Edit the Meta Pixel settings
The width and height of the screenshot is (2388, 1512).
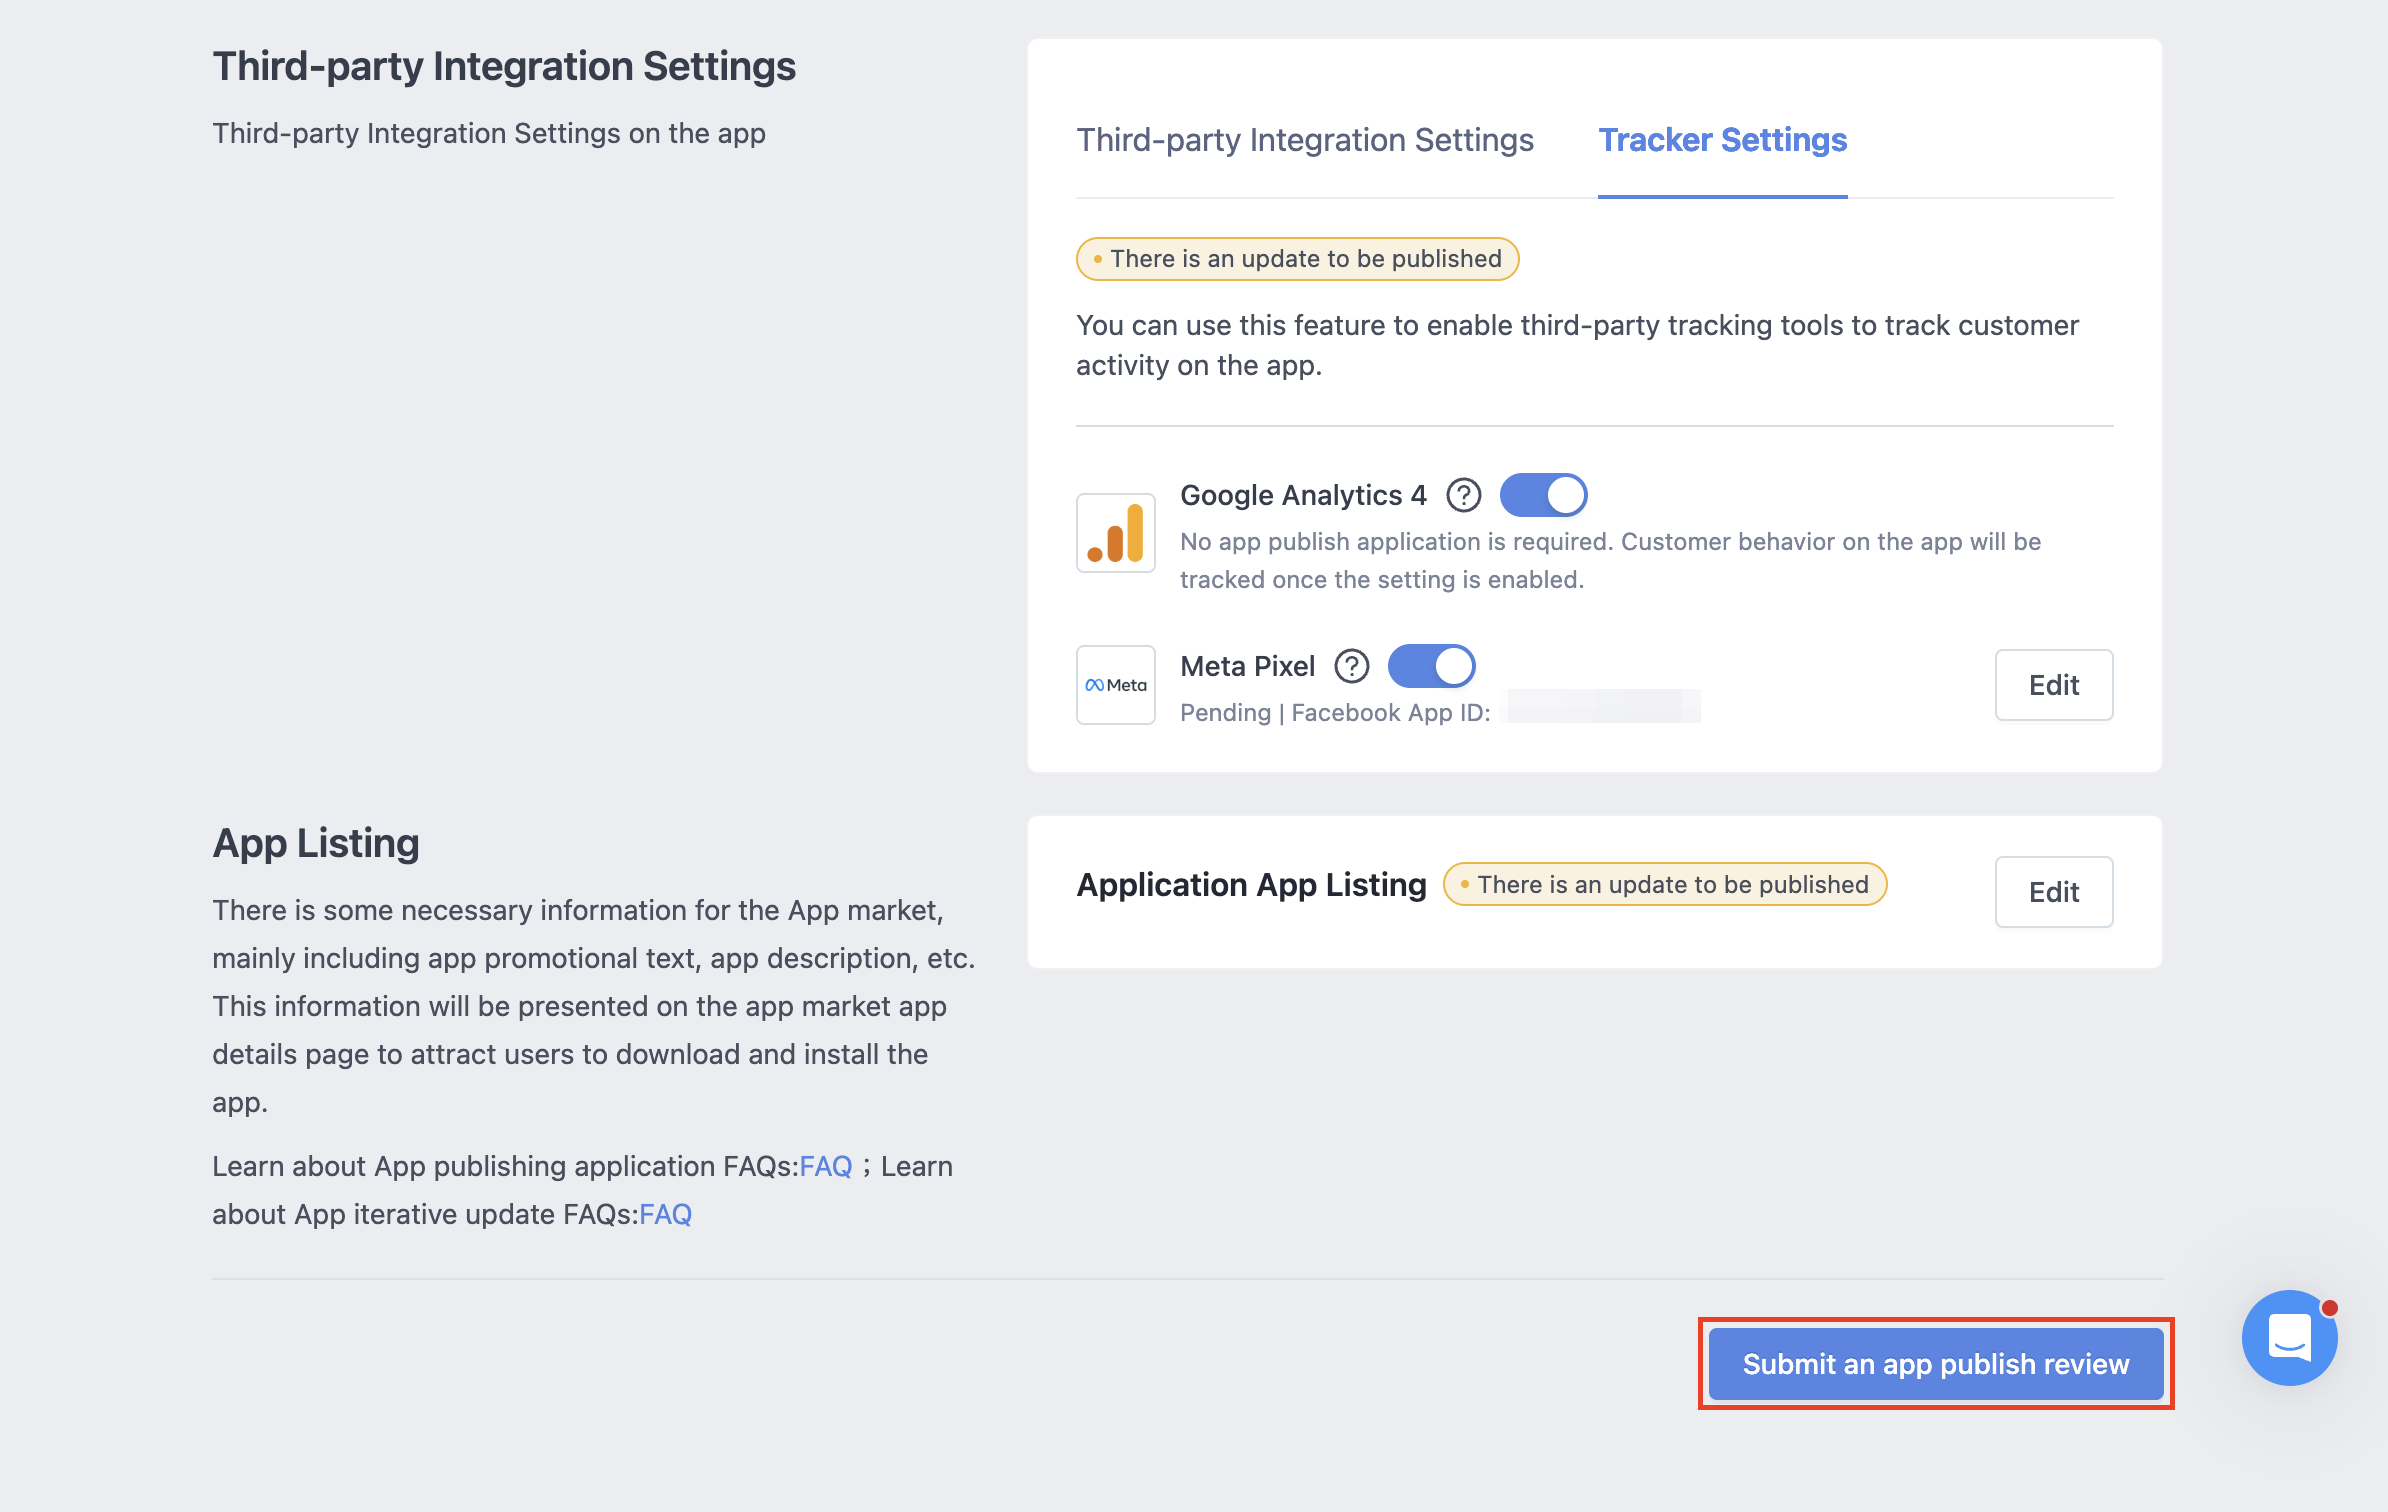tap(2054, 685)
